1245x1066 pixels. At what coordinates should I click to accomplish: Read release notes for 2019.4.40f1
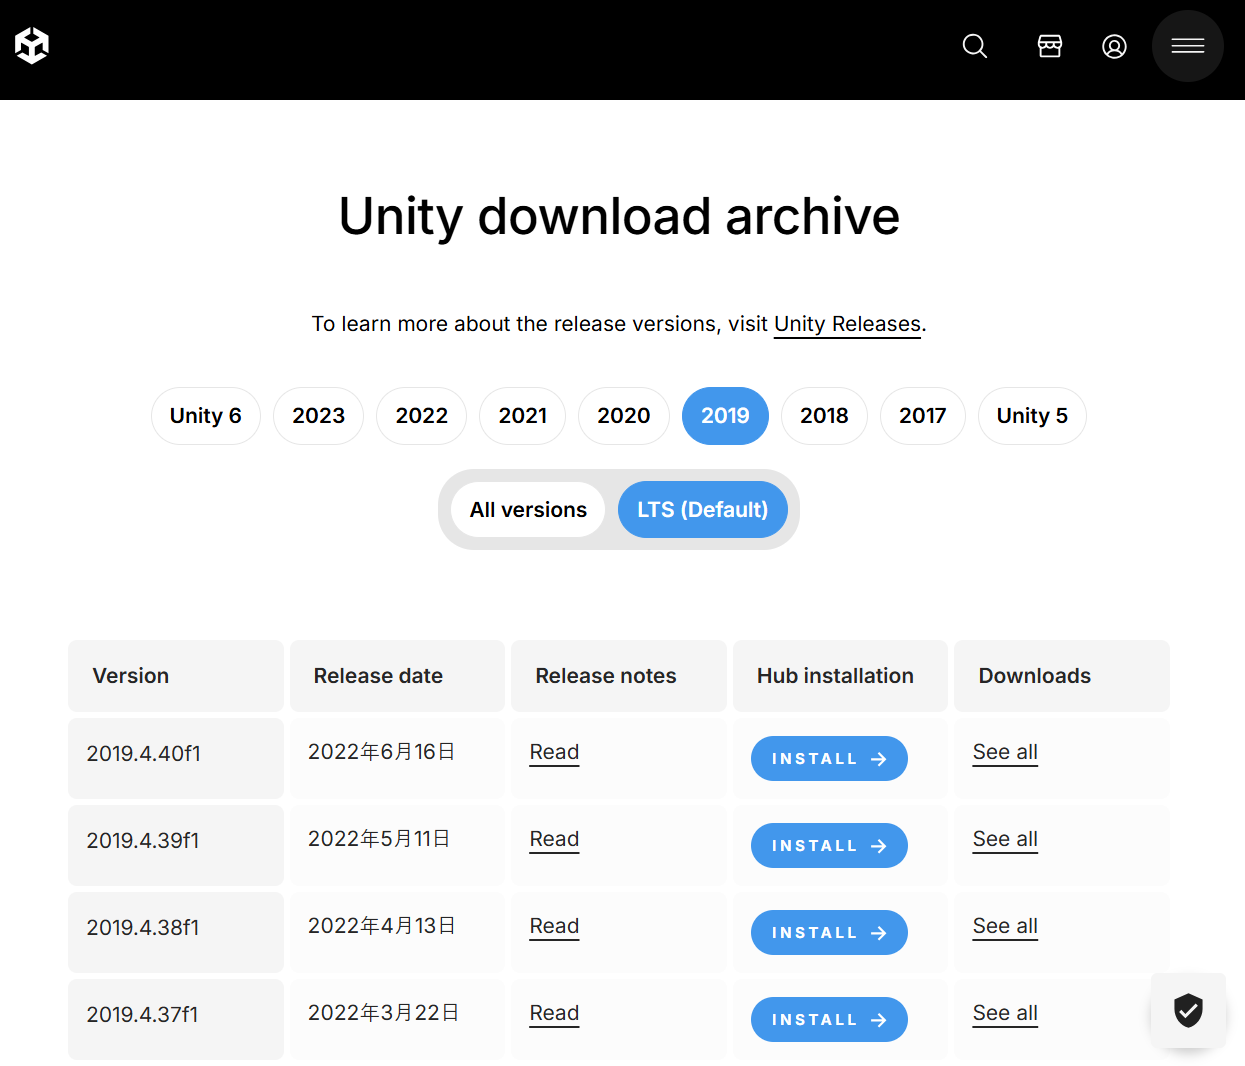[x=554, y=752]
